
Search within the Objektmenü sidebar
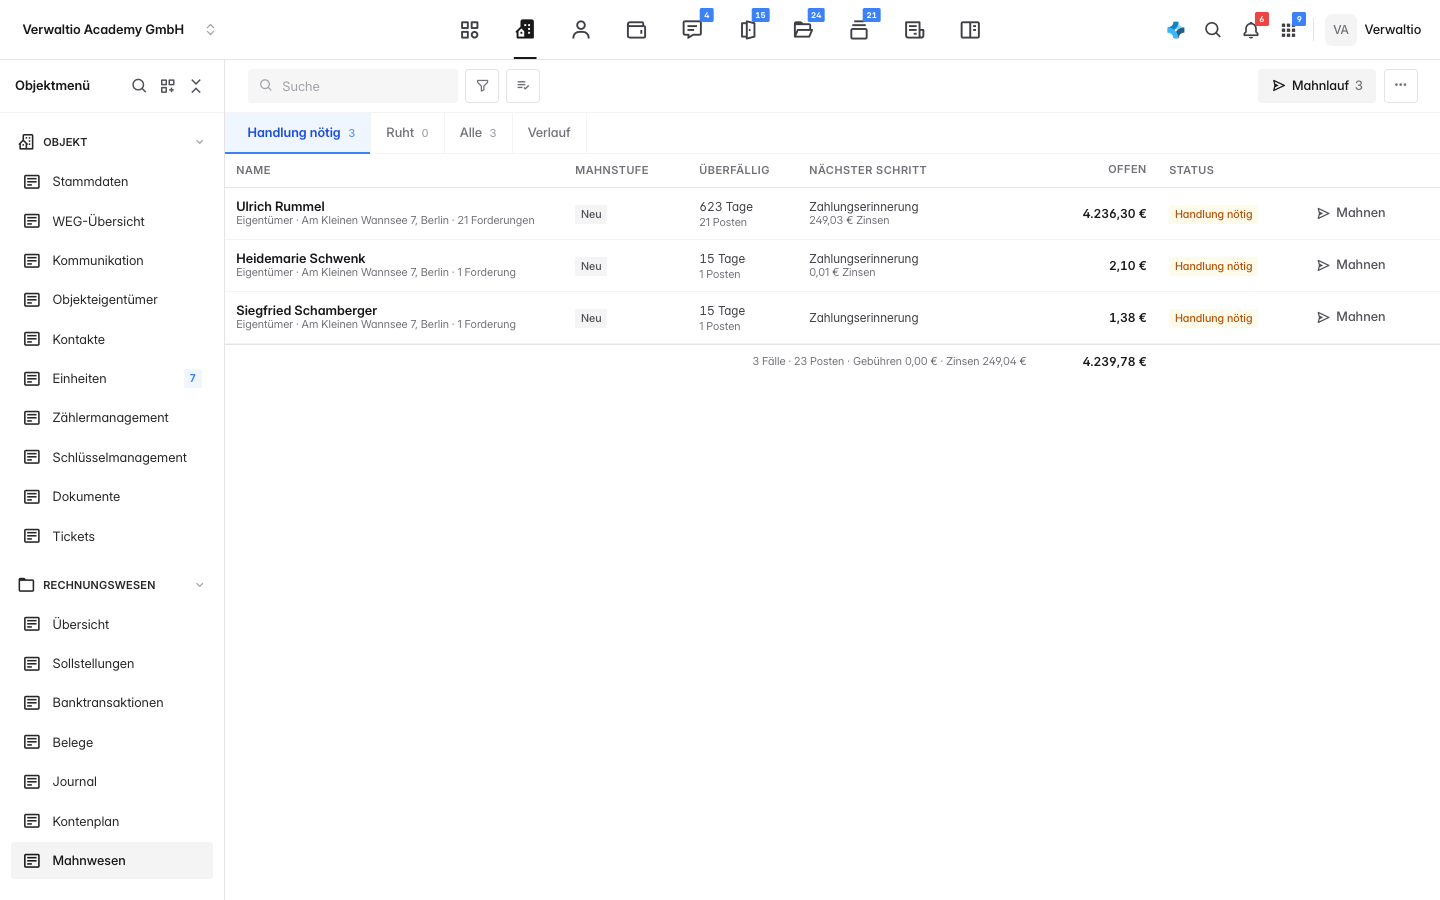(139, 86)
